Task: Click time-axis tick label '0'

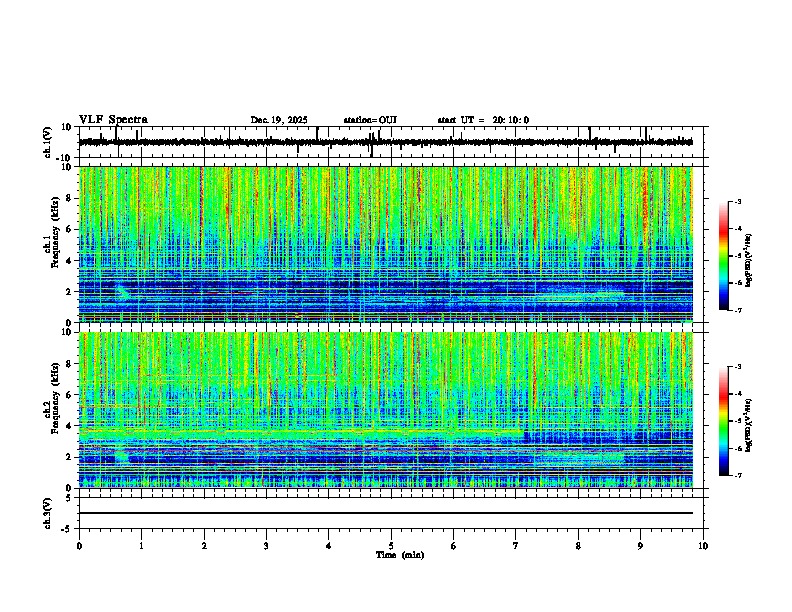Action: 79,546
